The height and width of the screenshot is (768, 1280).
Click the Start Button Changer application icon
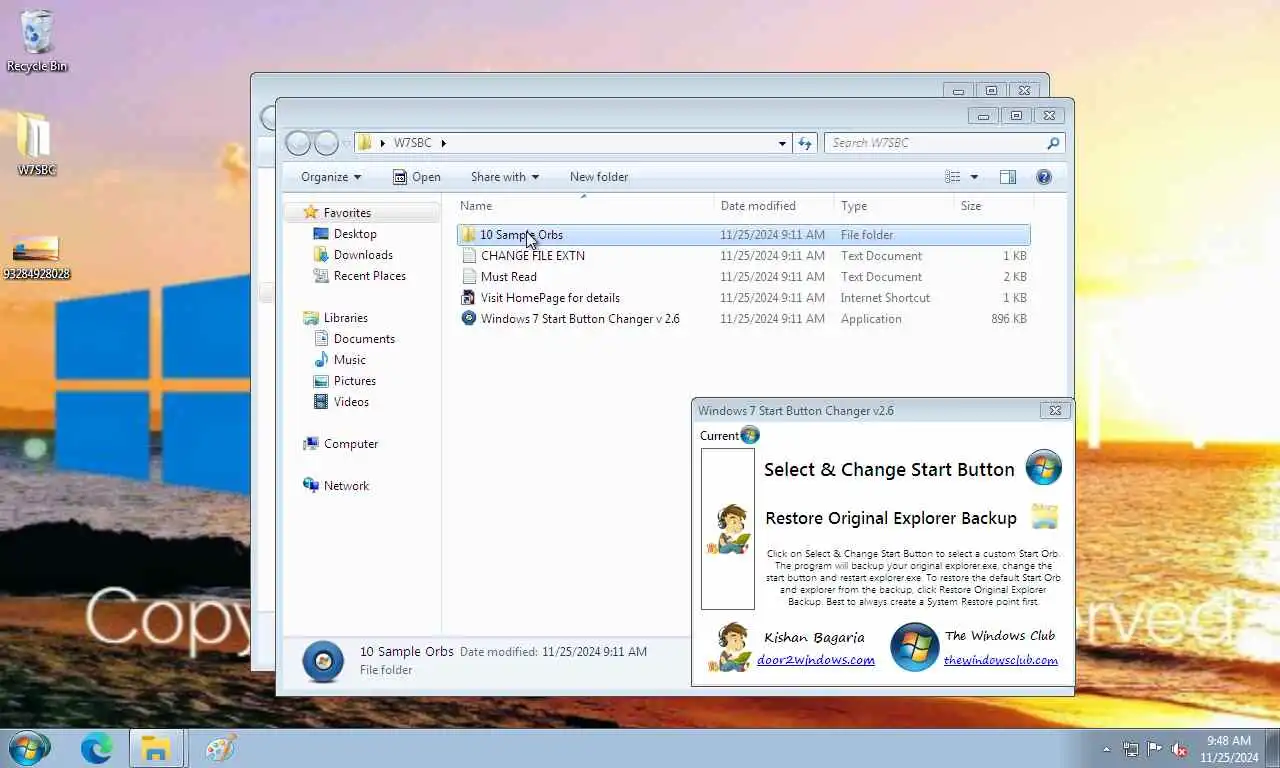[x=469, y=318]
